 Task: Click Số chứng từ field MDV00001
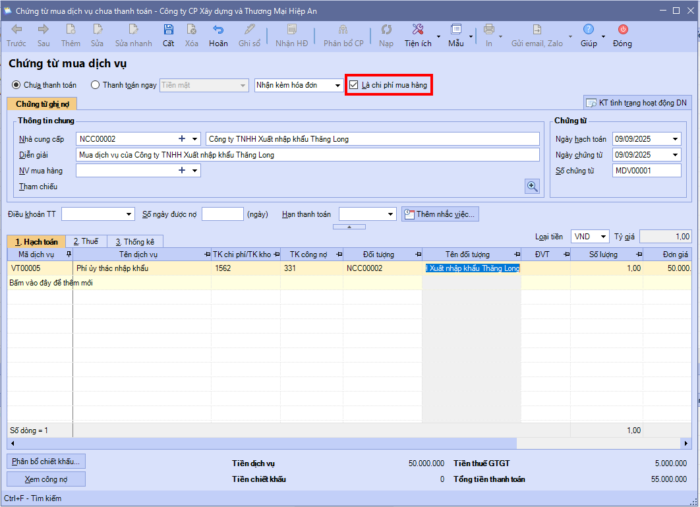(x=647, y=170)
